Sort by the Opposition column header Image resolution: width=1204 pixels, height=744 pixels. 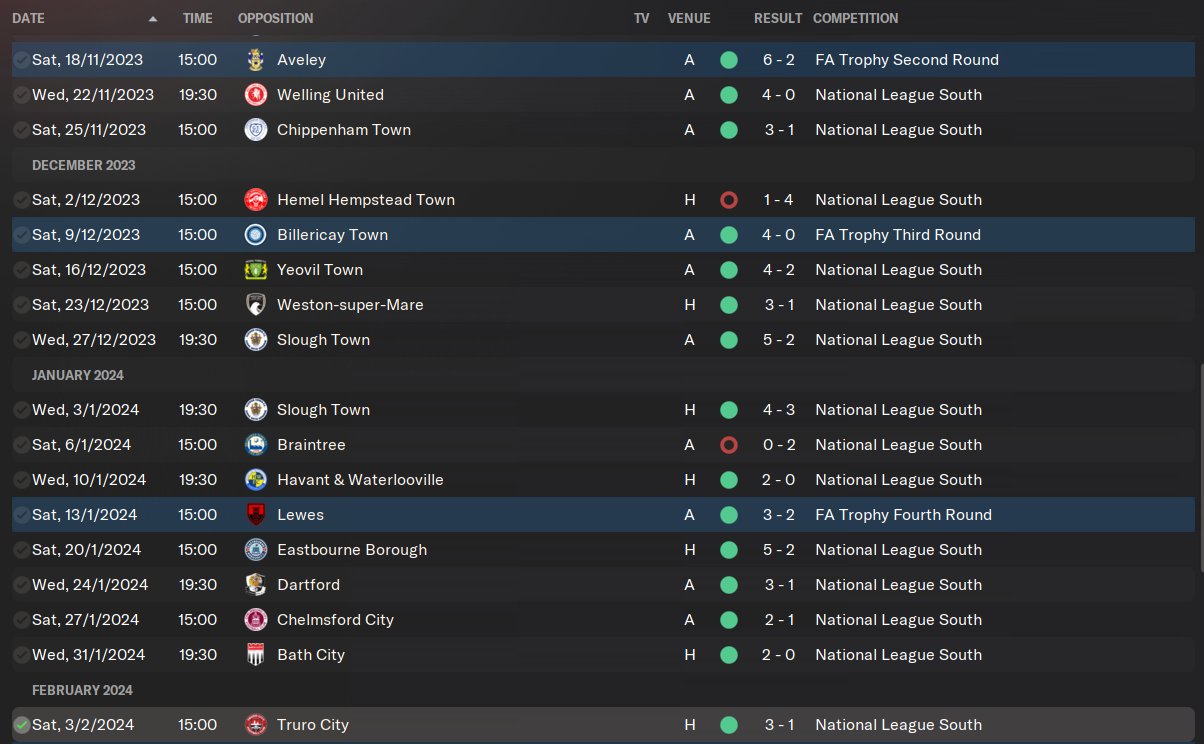(x=275, y=19)
